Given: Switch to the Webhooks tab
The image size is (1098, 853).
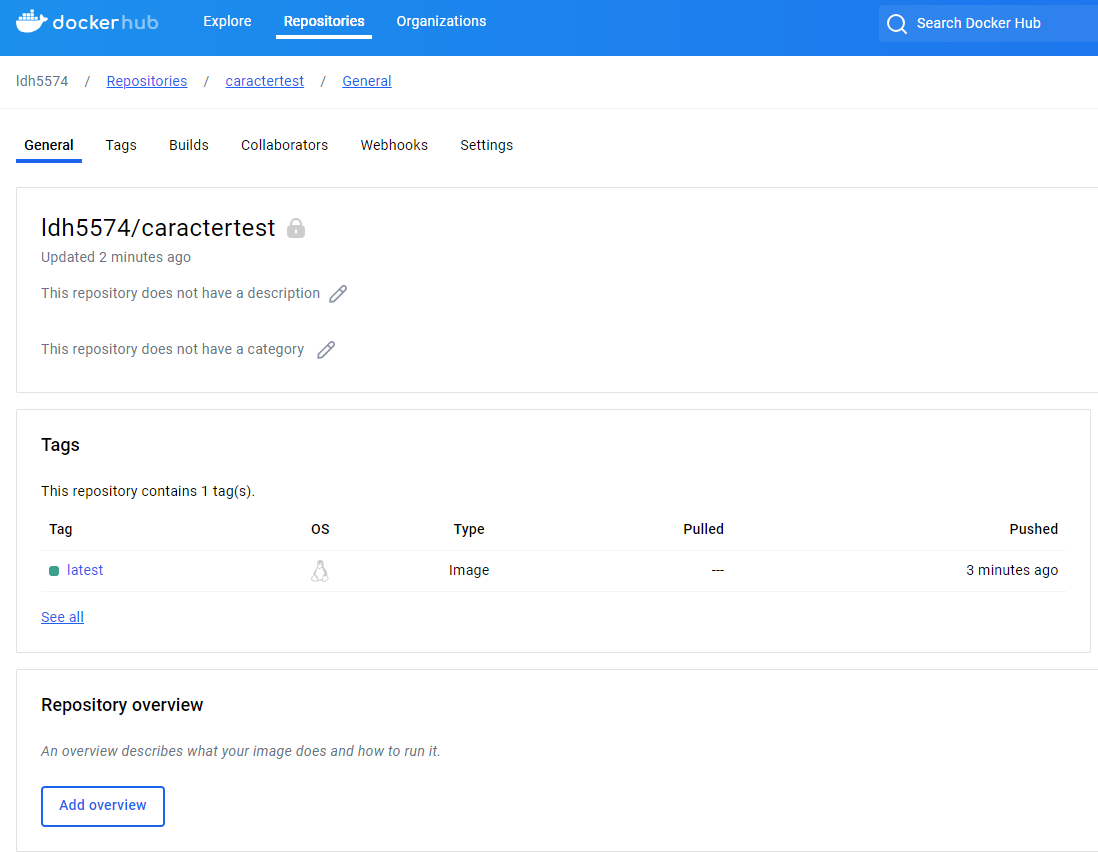Looking at the screenshot, I should tap(394, 145).
